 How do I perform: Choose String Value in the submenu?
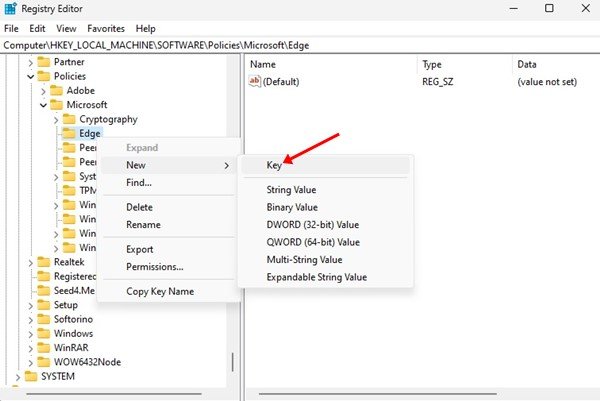click(x=326, y=190)
